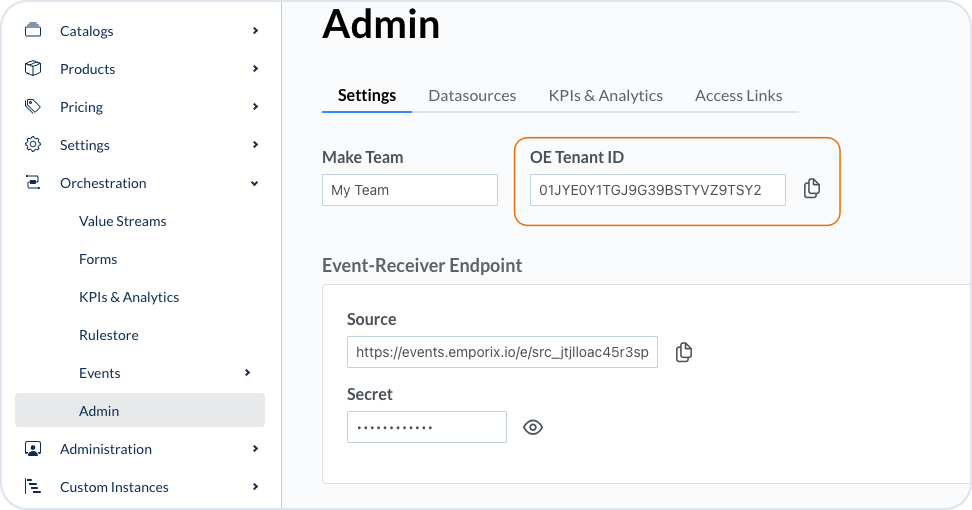Open the Access Links tab
This screenshot has width=972, height=510.
pos(738,96)
